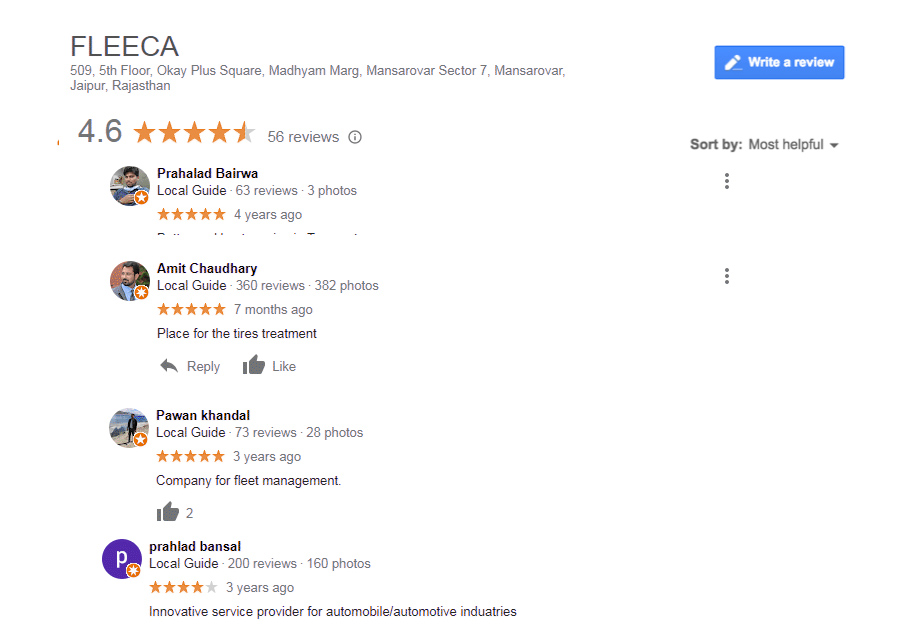The image size is (899, 629).
Task: Open prahlad bansal reviewer name link
Action: click(x=195, y=546)
